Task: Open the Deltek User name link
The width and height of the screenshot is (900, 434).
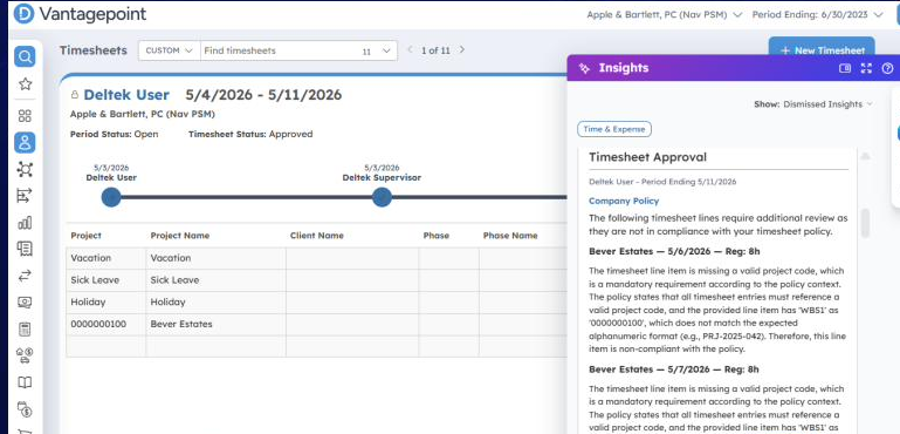Action: click(x=126, y=95)
